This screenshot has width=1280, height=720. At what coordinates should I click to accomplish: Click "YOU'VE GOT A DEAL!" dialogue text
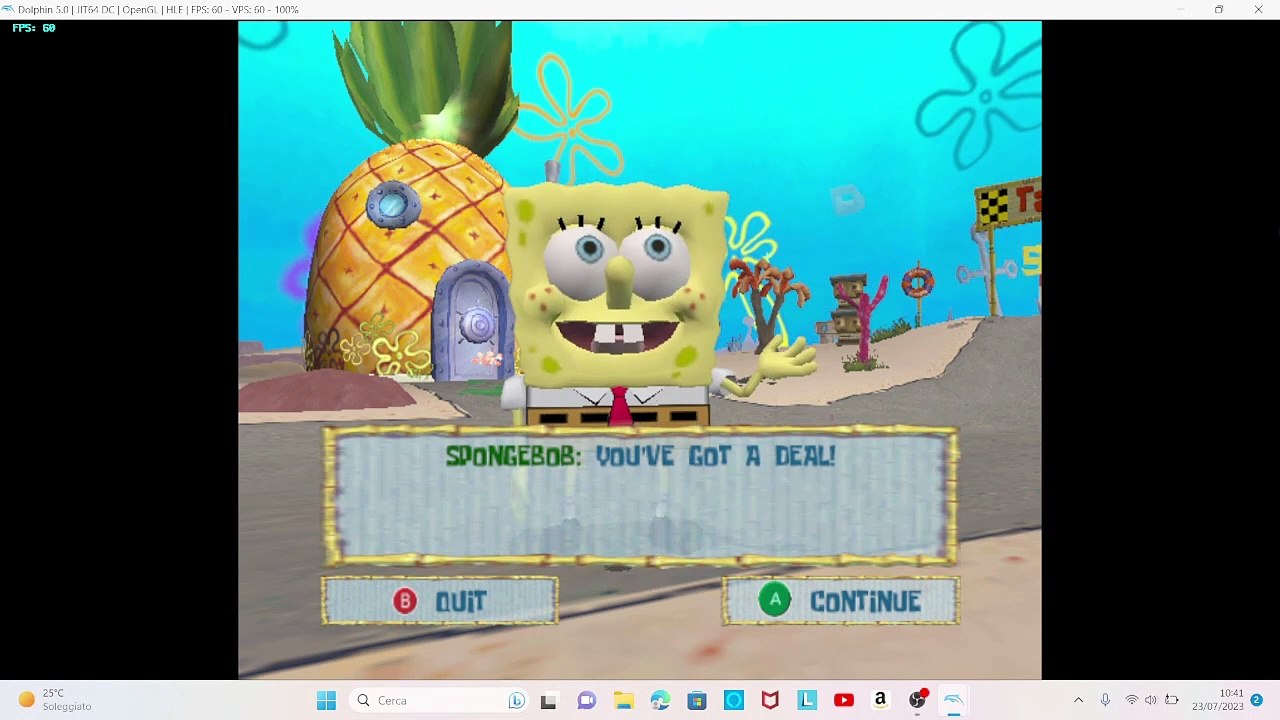[x=716, y=456]
